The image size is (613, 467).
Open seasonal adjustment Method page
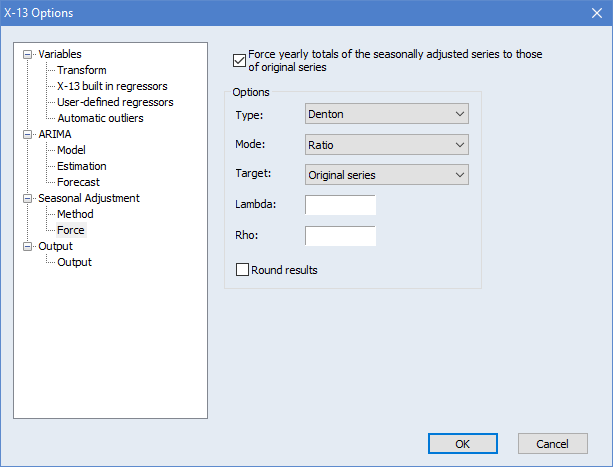[75, 214]
